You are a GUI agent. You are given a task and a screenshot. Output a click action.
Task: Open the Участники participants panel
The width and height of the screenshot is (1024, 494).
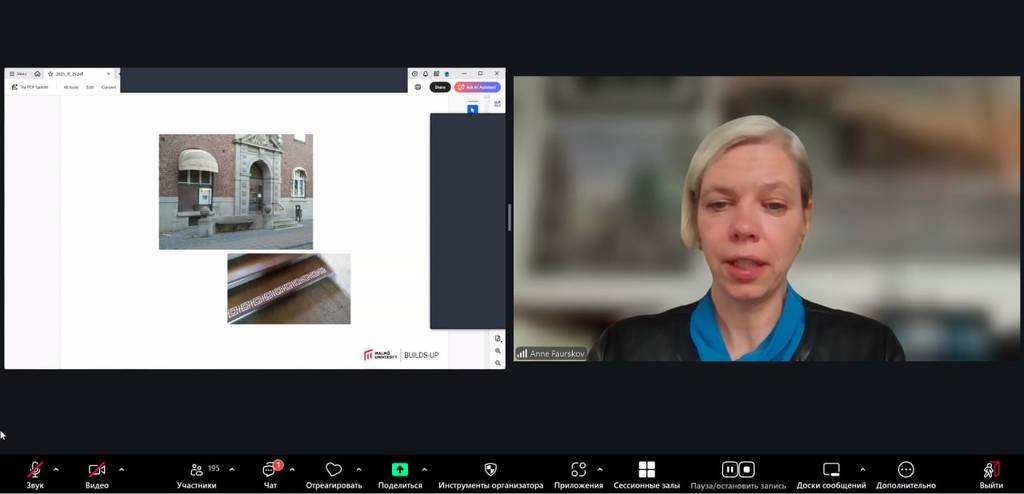point(197,470)
